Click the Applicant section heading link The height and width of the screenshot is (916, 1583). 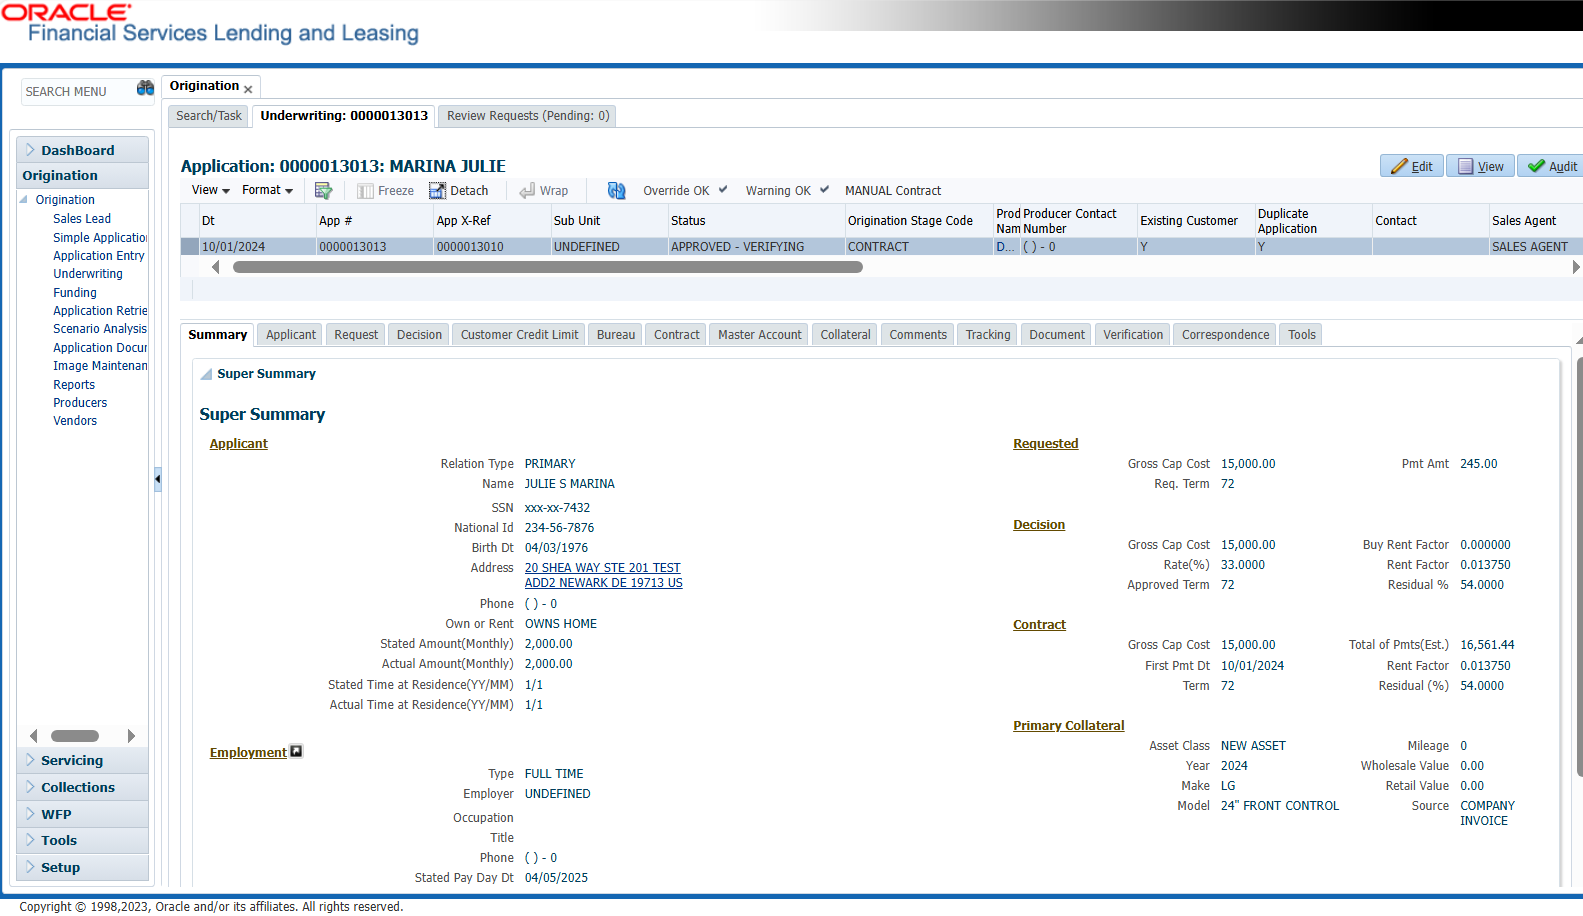click(238, 443)
